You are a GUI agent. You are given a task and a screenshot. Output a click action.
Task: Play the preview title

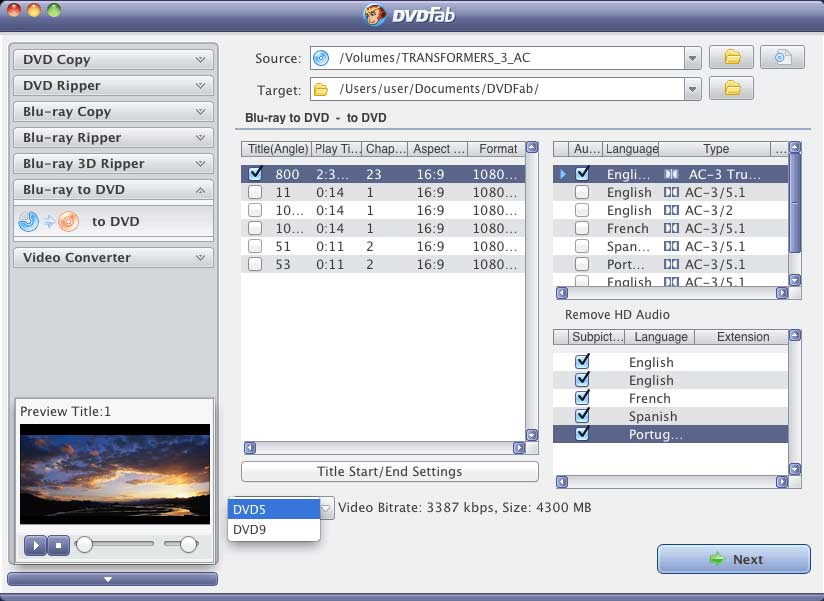tap(35, 546)
